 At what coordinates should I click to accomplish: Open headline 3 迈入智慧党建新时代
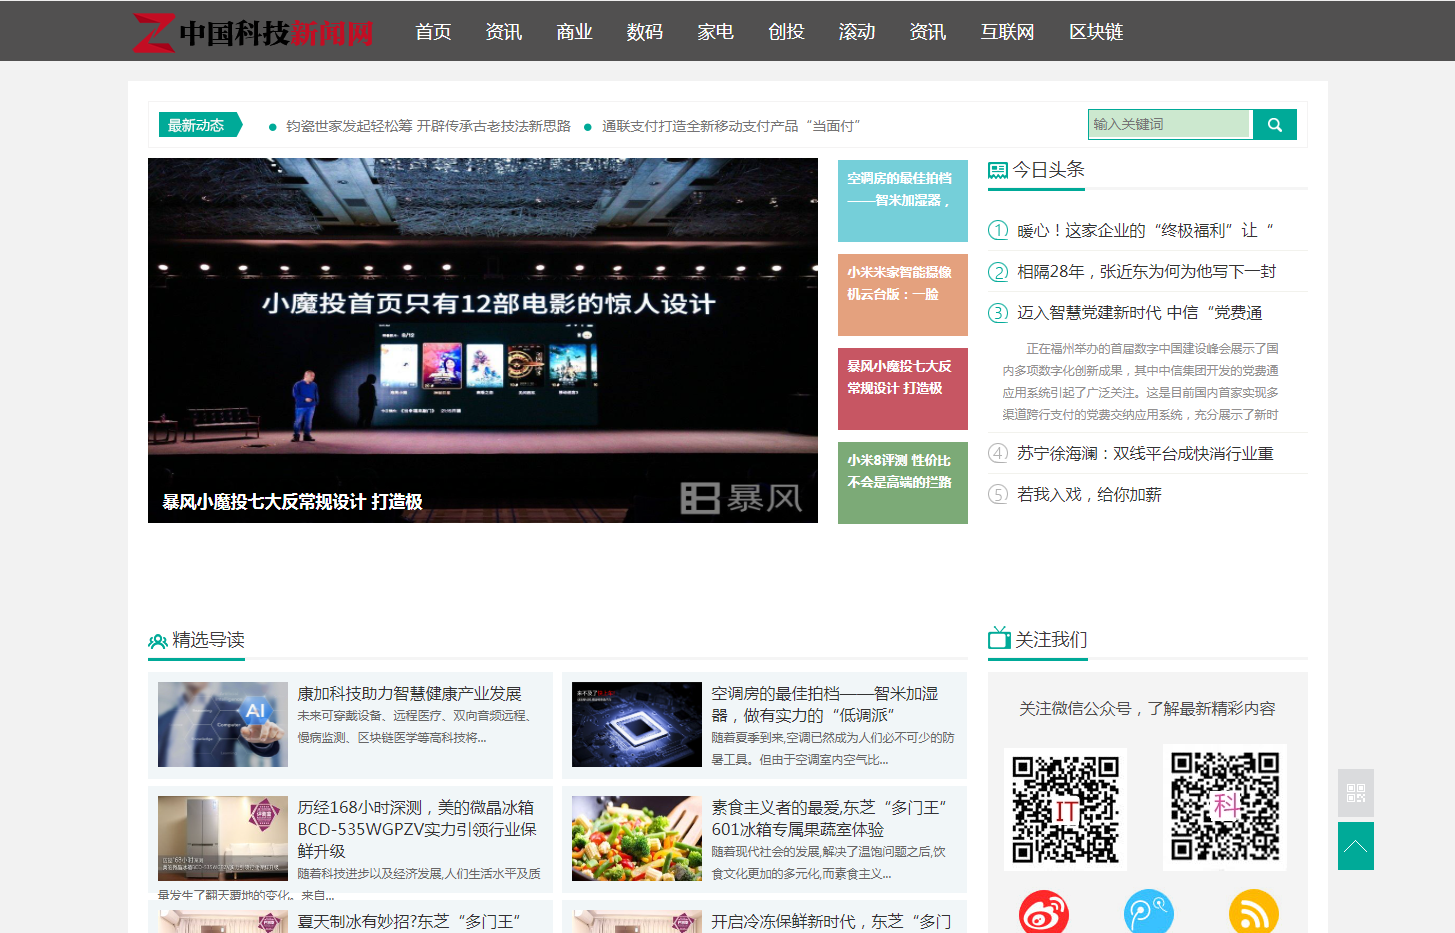click(1140, 313)
